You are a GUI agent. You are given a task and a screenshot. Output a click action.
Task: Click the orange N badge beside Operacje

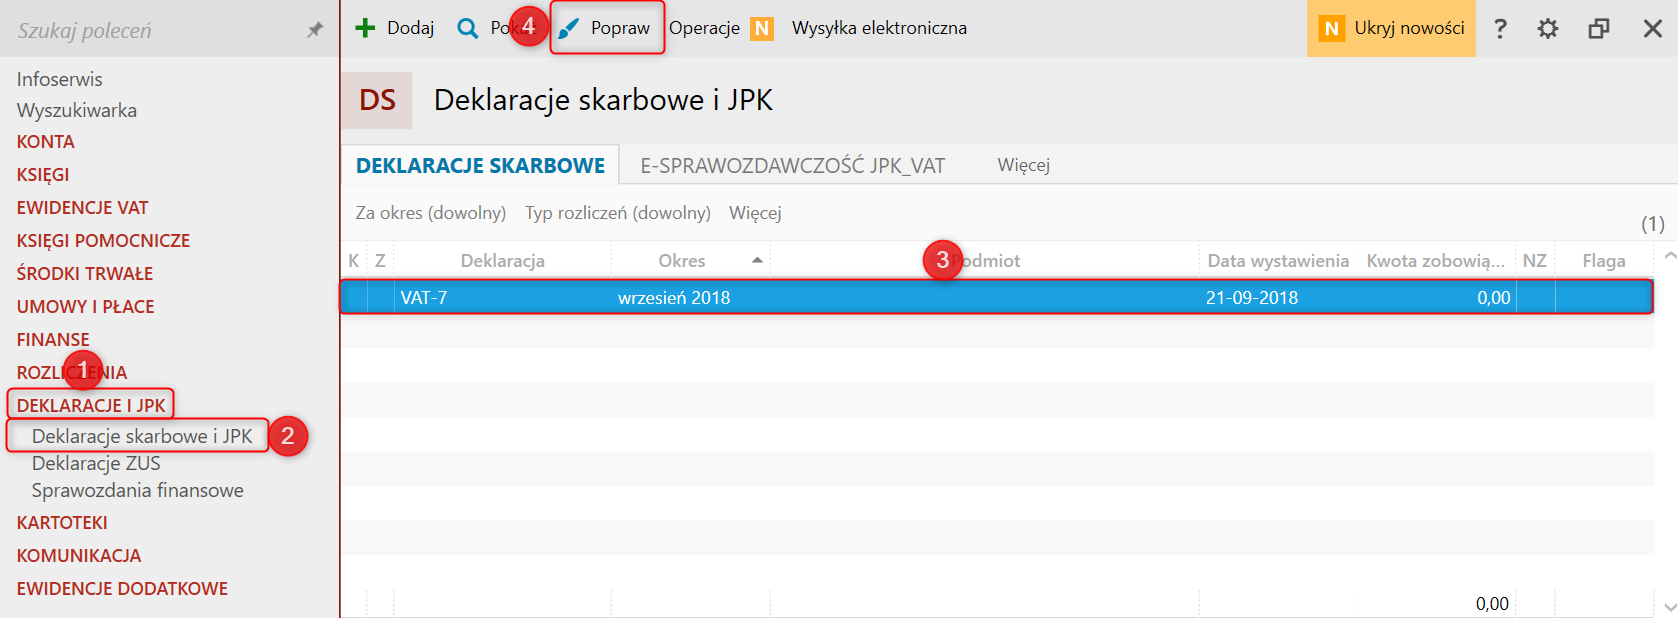pos(762,29)
